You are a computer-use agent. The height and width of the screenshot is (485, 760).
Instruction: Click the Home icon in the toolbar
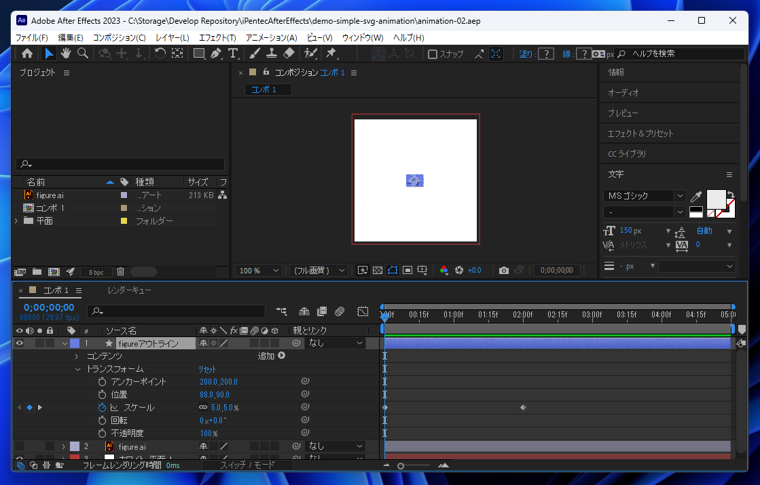(27, 53)
